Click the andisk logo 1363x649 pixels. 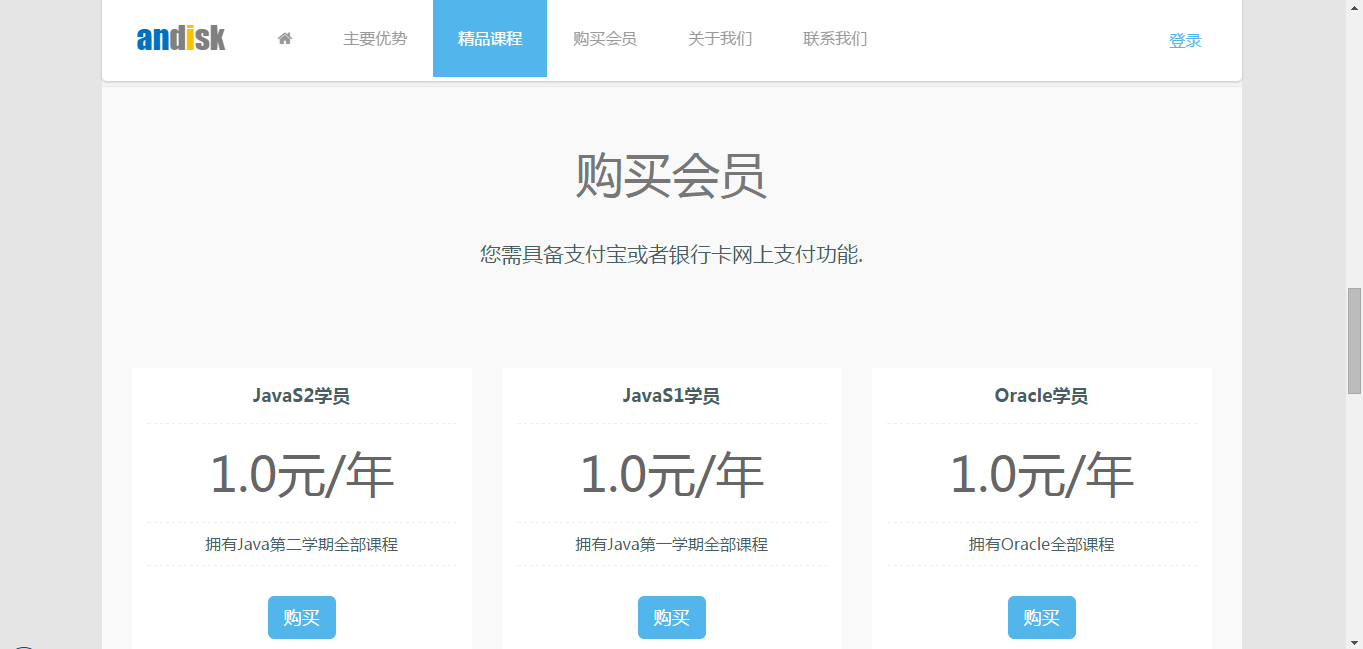coord(181,39)
